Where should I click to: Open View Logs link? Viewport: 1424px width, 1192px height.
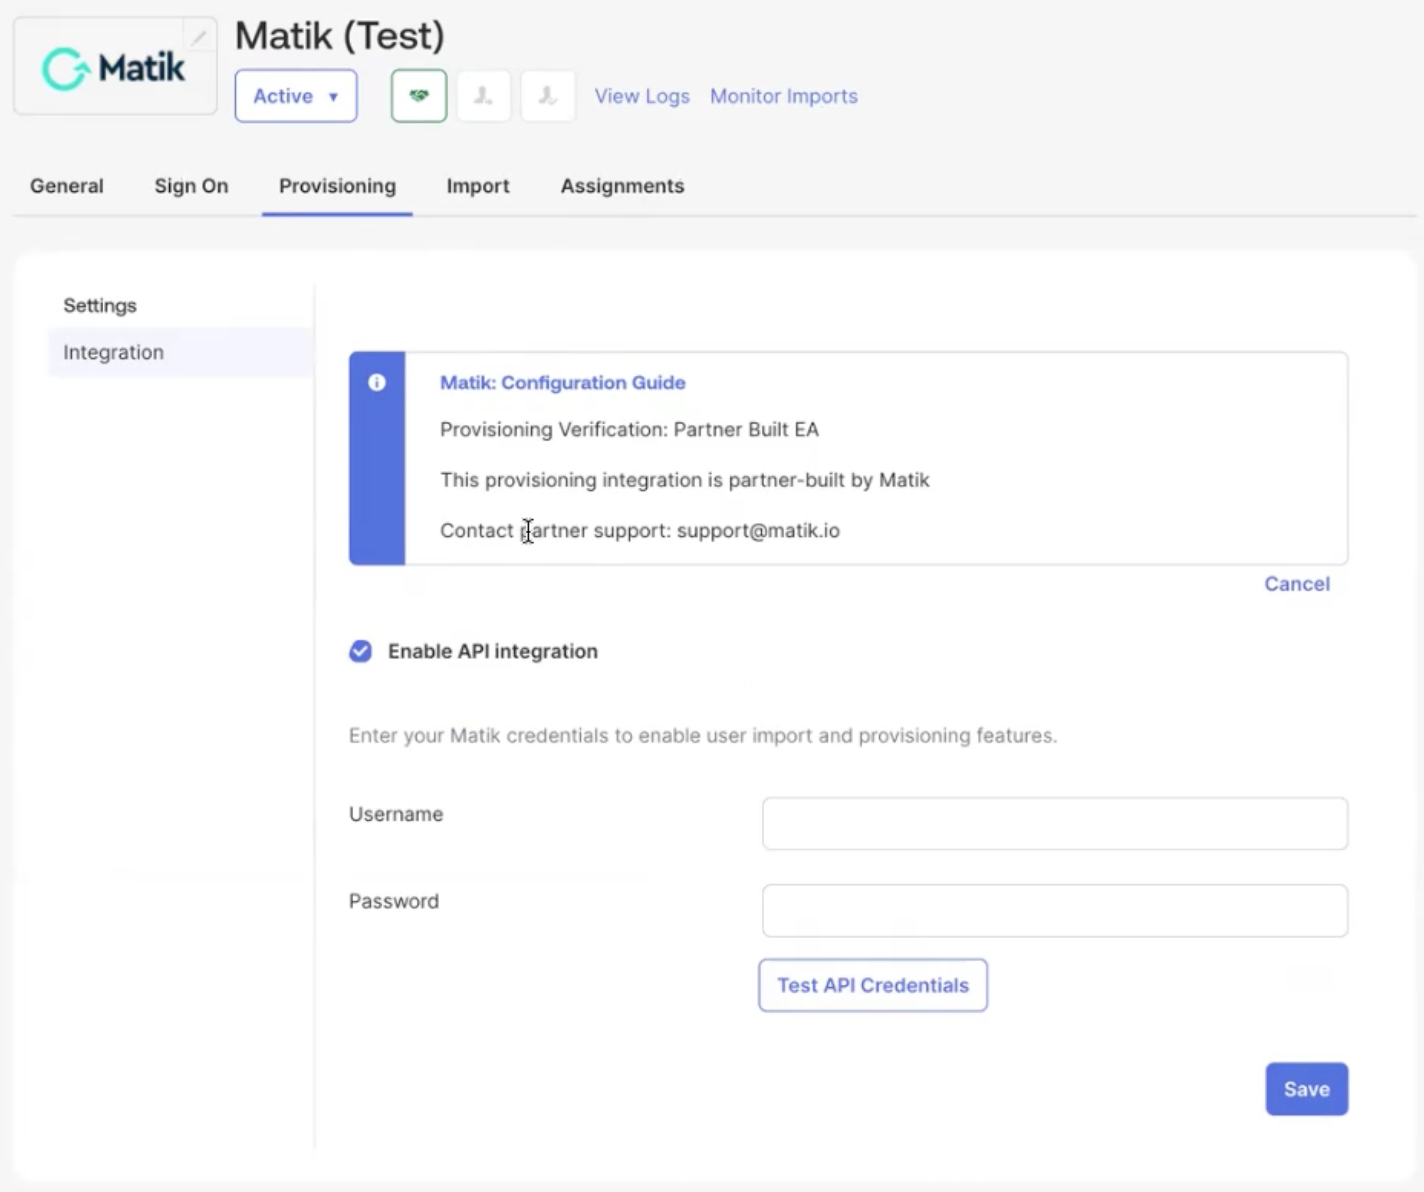[x=642, y=96]
